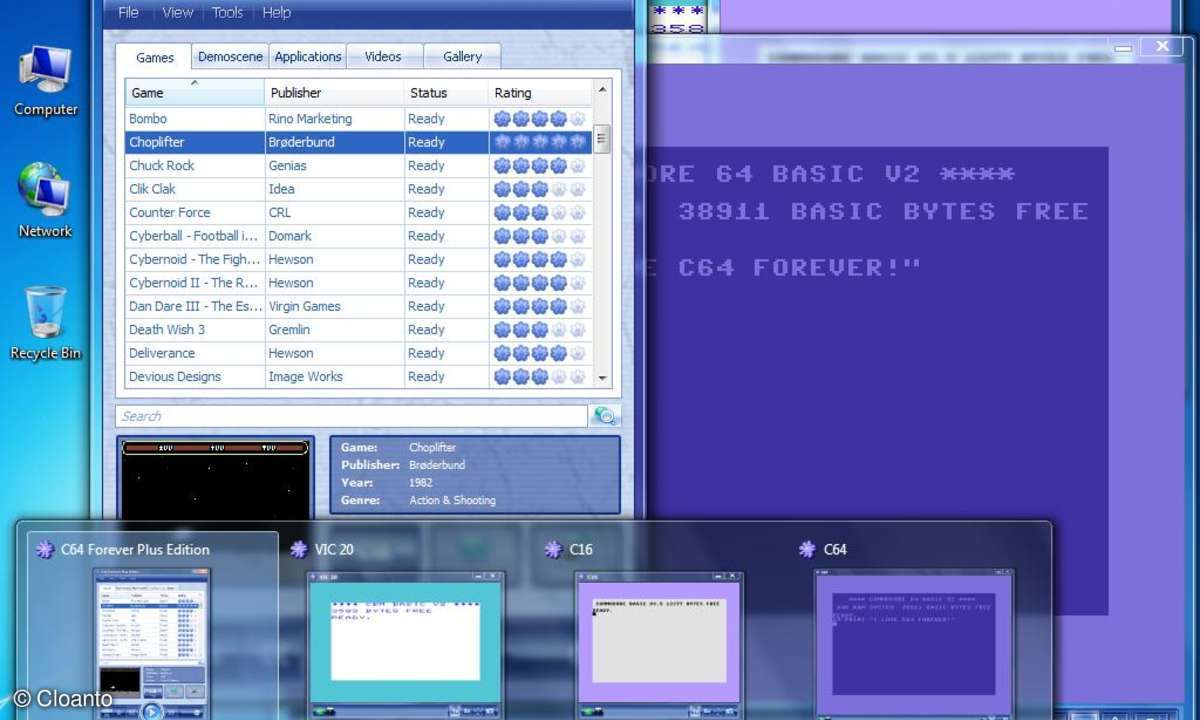Select the Death Wish 3 game row

[x=357, y=330]
